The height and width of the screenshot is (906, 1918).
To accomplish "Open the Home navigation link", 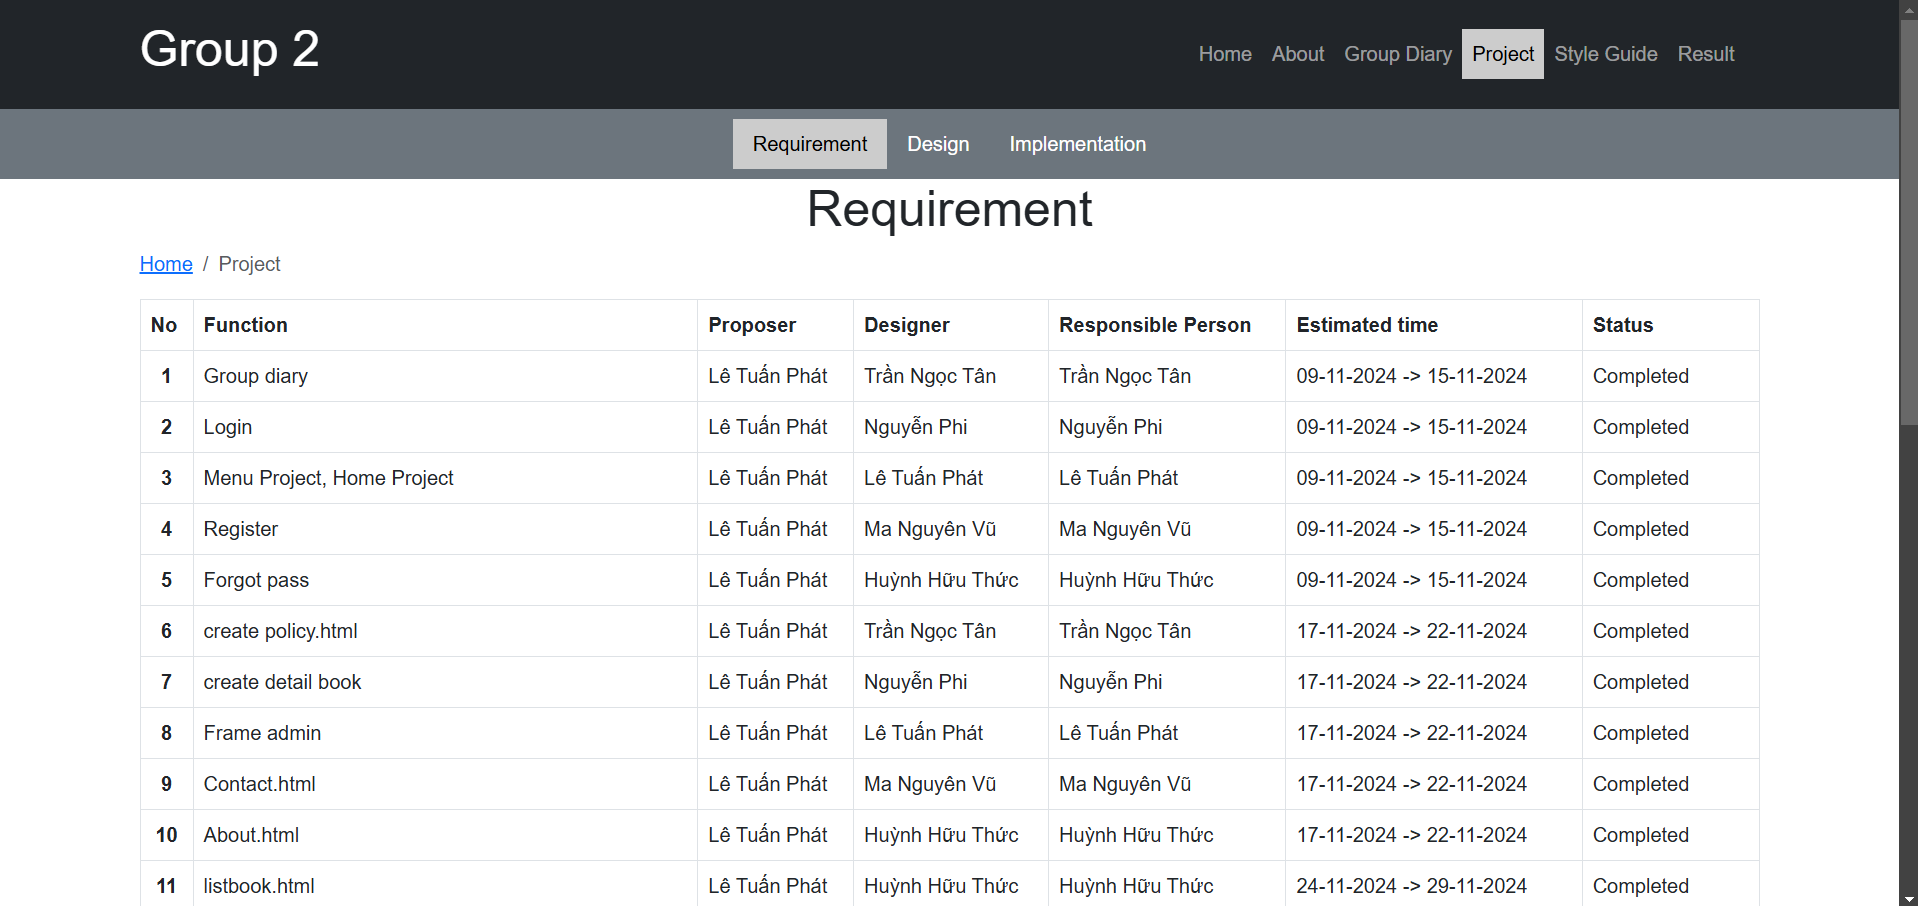I will coord(1224,54).
